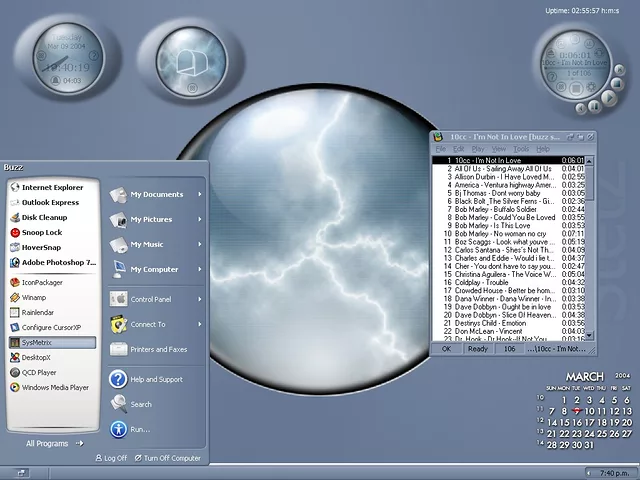Expand the Connect To submenu
This screenshot has height=480, width=640.
(200, 324)
